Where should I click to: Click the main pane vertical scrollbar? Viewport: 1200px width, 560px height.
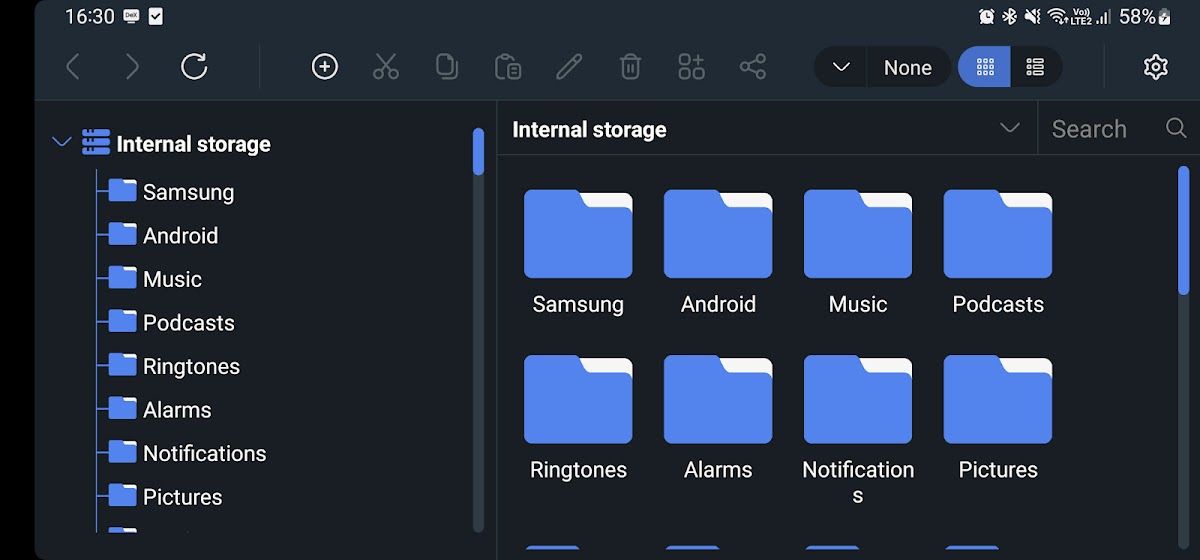coord(1184,230)
